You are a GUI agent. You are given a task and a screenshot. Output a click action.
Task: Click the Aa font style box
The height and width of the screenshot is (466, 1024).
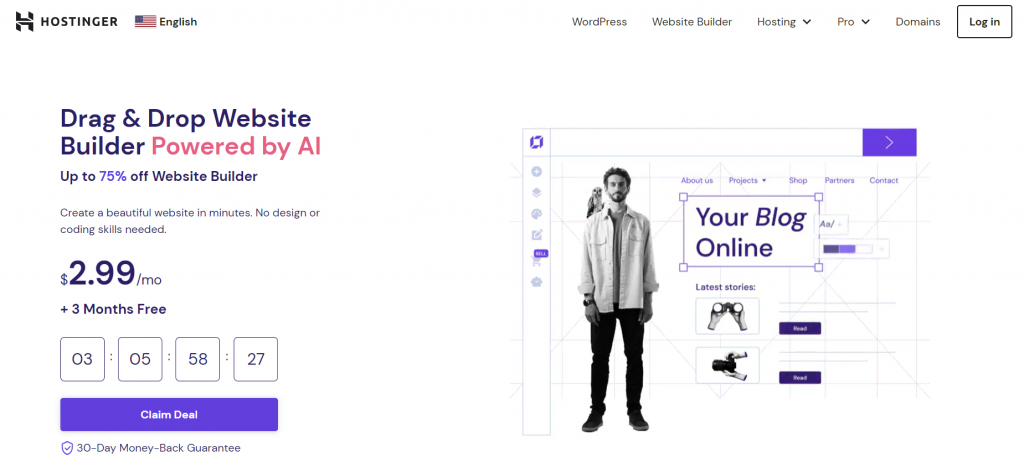click(831, 225)
